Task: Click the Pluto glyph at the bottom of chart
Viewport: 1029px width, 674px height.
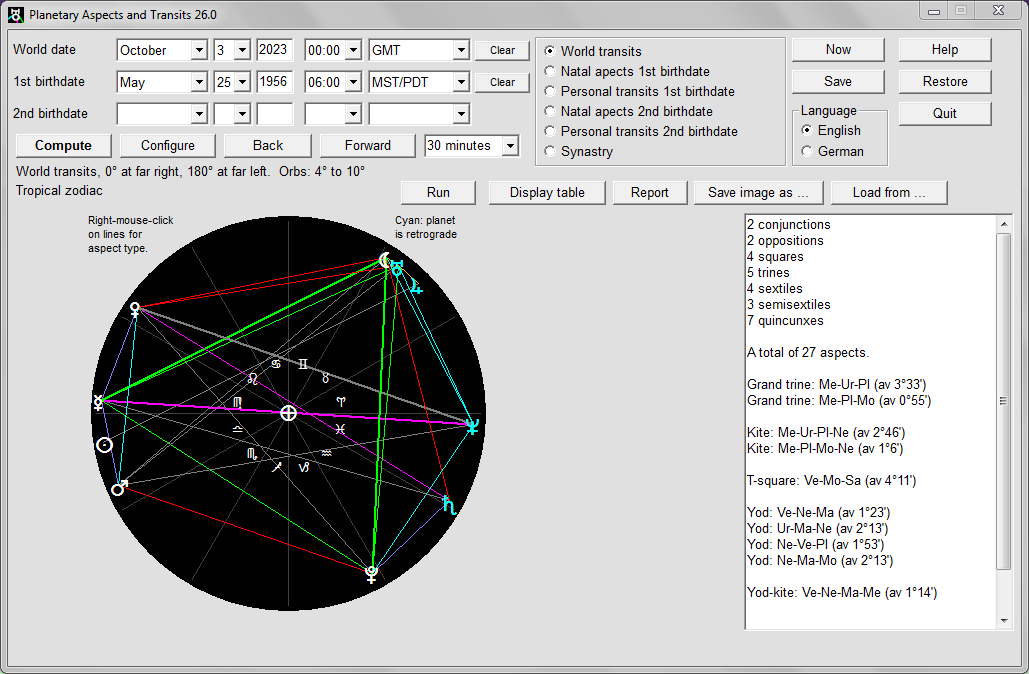Action: point(370,575)
